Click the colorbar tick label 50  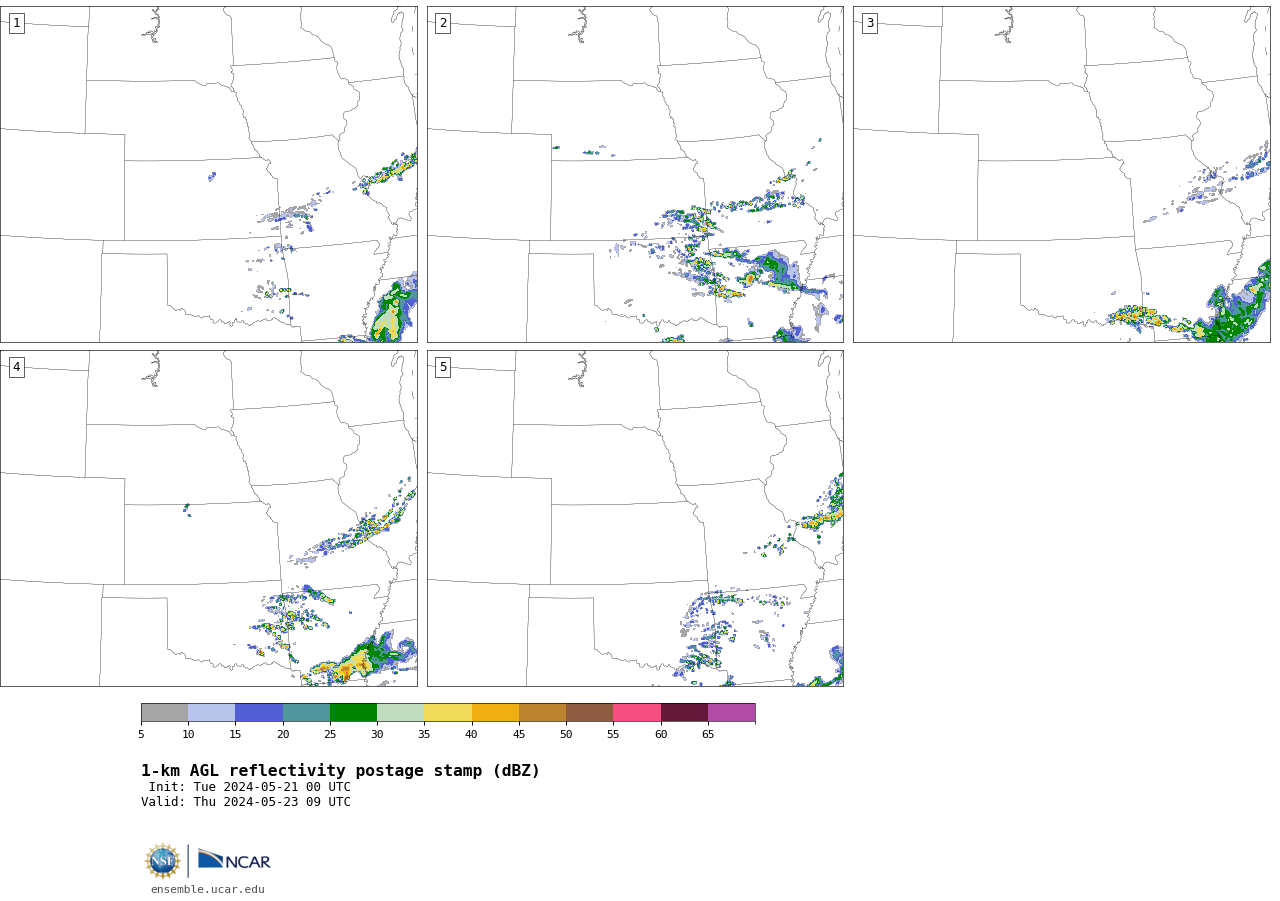coord(566,734)
